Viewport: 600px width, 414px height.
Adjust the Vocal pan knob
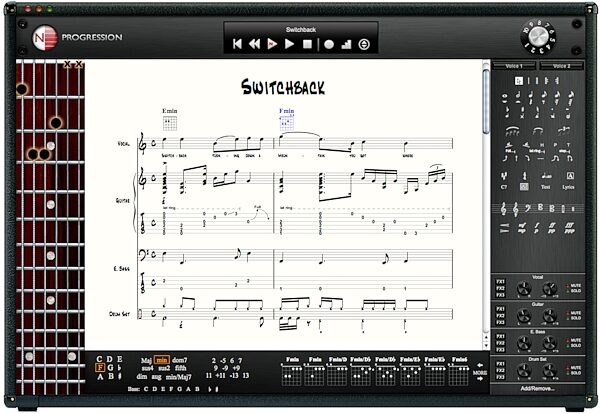(524, 289)
